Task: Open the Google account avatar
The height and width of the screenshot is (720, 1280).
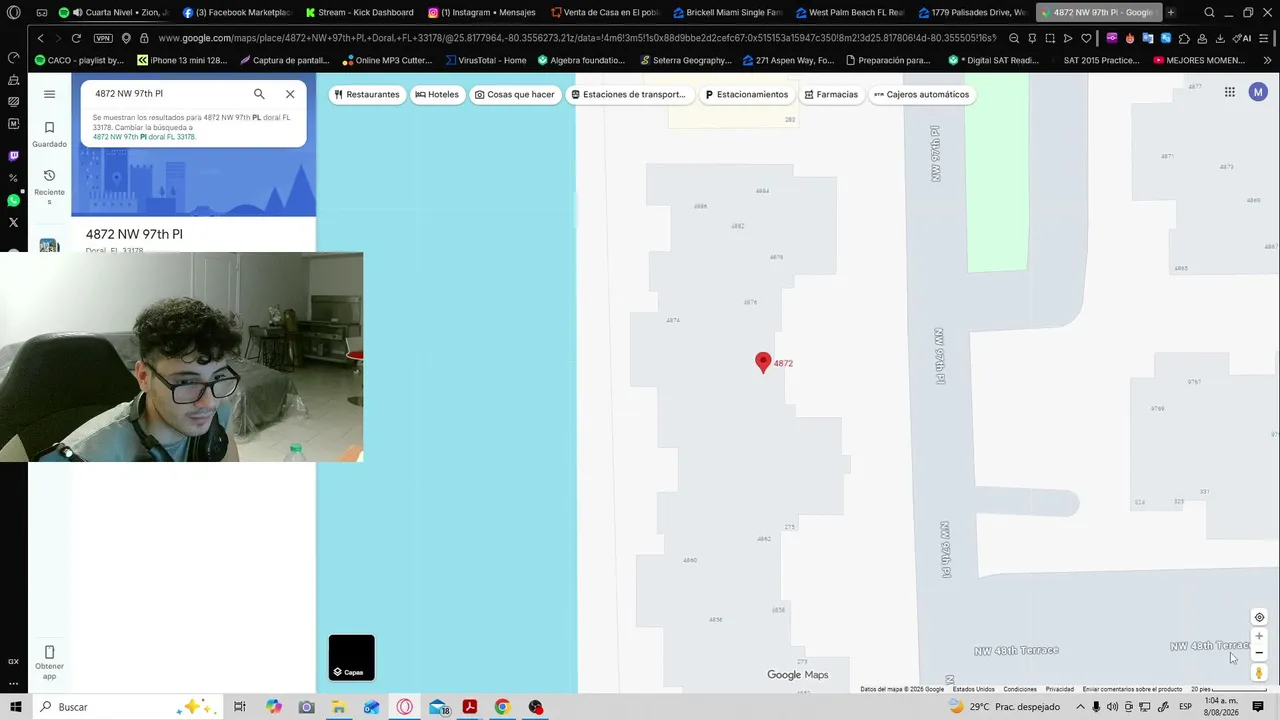Action: tap(1258, 92)
